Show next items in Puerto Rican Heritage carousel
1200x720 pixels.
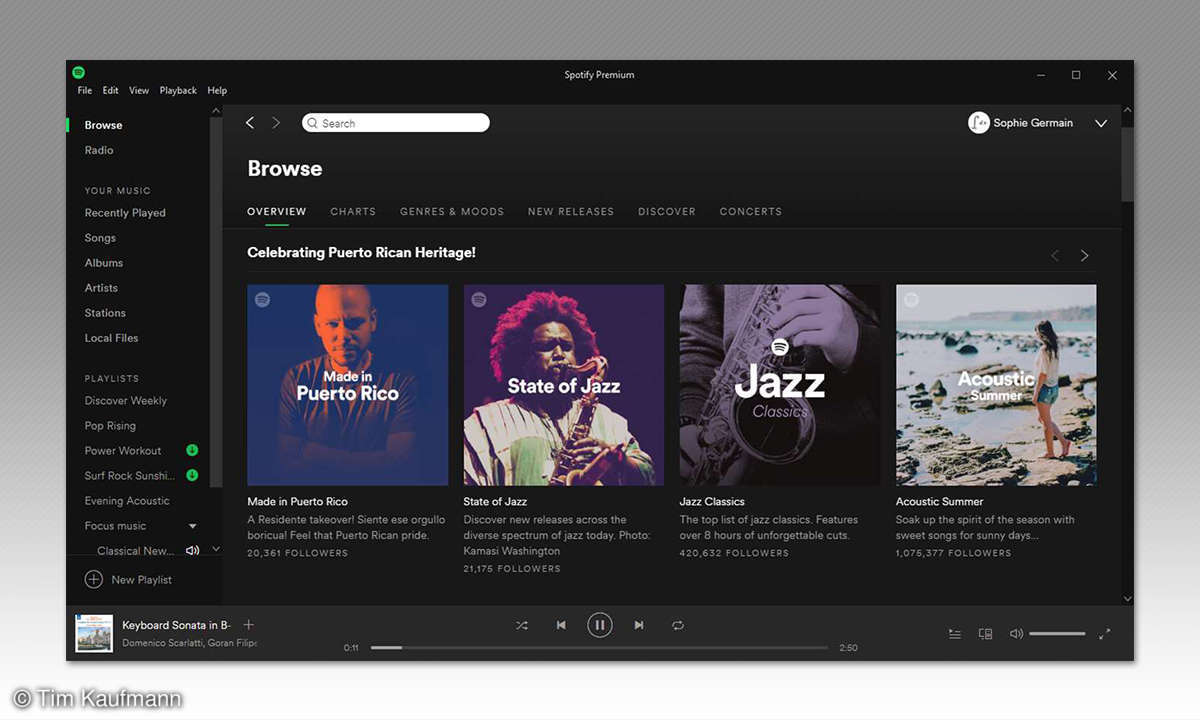[x=1084, y=256]
